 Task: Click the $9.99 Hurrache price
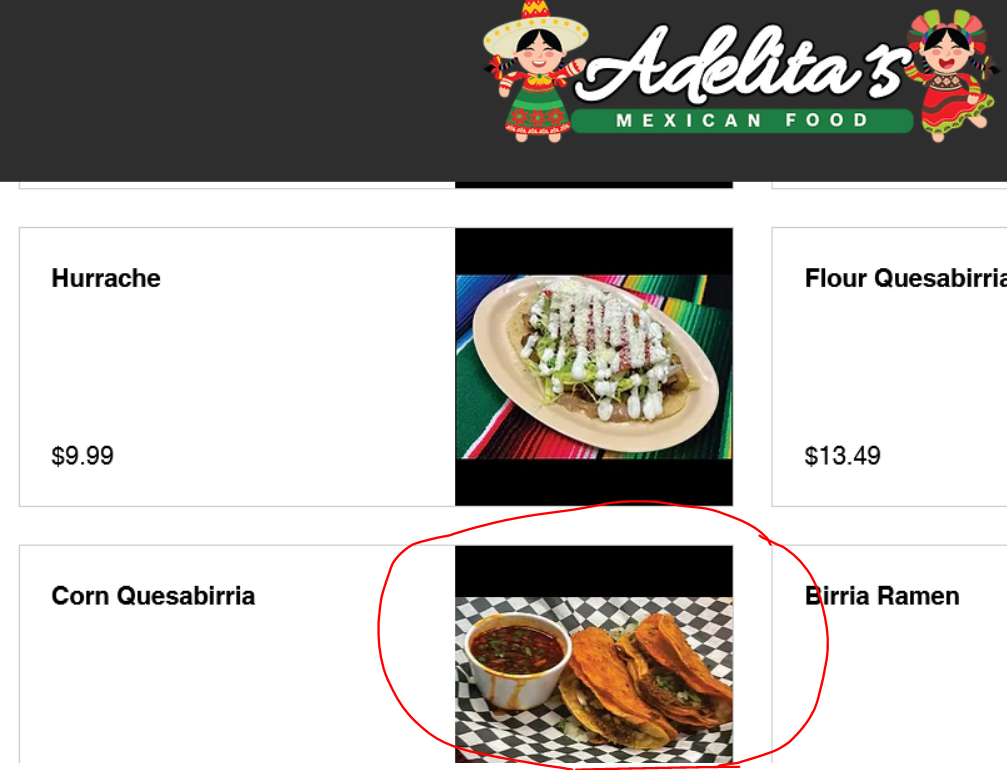[x=82, y=456]
